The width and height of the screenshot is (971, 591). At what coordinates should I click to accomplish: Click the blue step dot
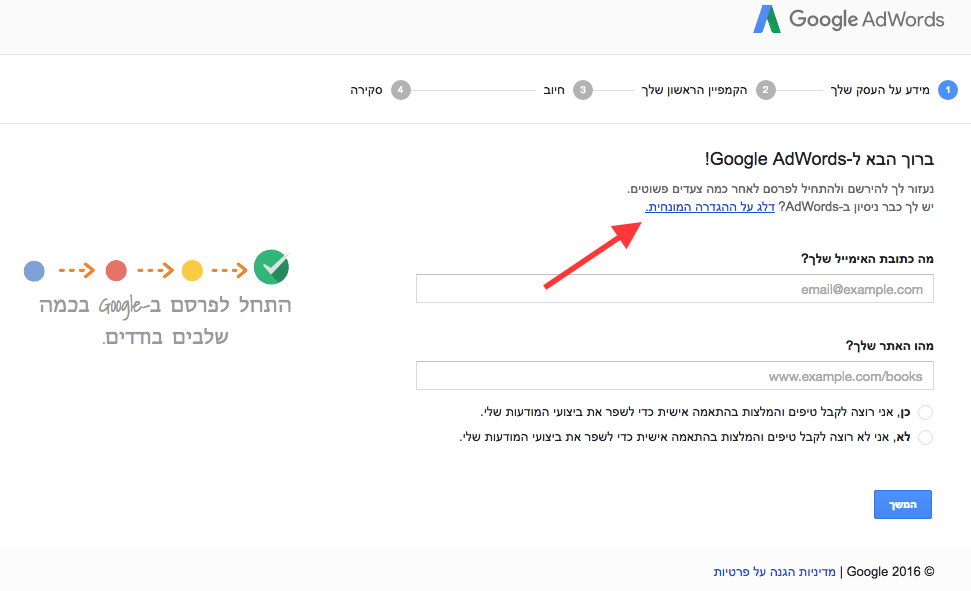[34, 270]
